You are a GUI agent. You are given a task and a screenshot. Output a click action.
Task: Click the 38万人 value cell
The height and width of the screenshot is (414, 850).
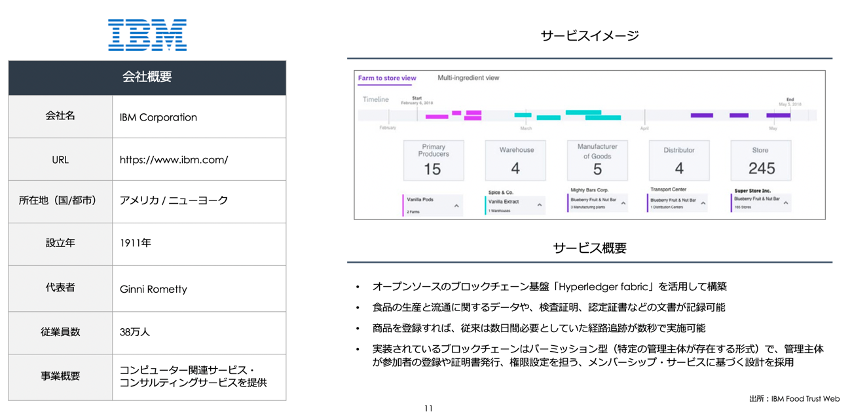(x=199, y=332)
